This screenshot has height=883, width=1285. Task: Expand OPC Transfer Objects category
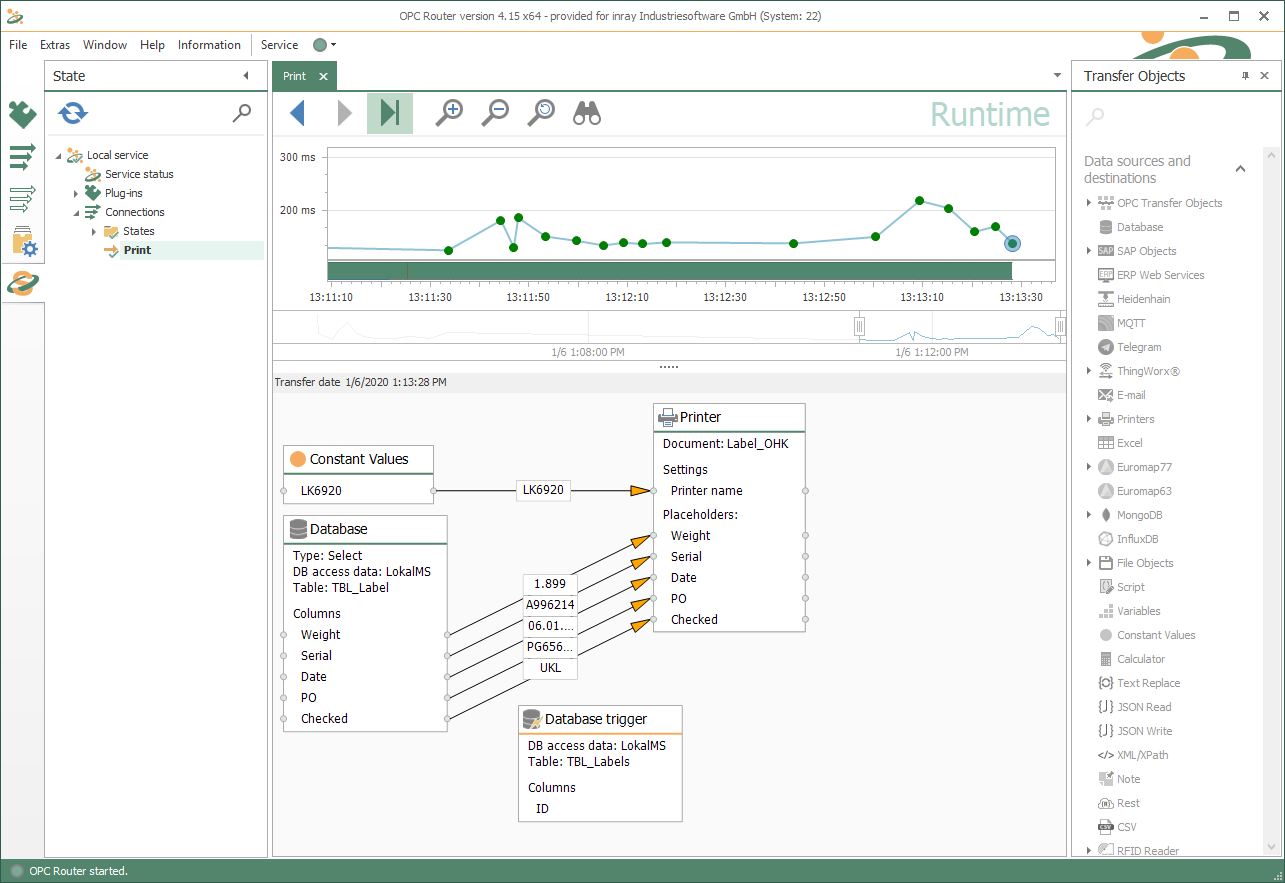point(1089,203)
